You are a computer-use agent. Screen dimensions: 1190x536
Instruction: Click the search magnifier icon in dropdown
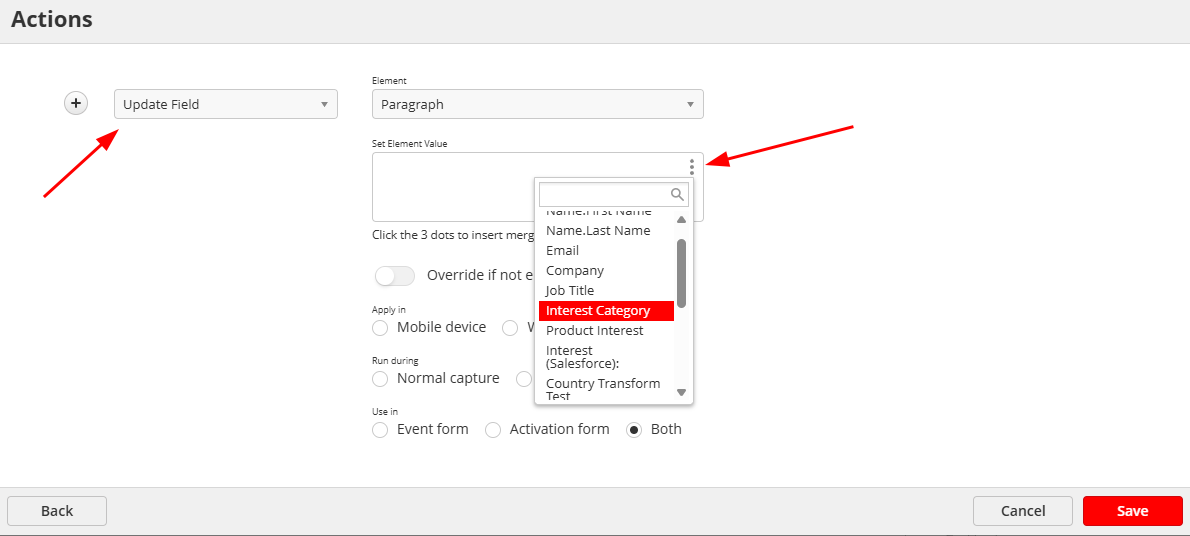(x=678, y=194)
